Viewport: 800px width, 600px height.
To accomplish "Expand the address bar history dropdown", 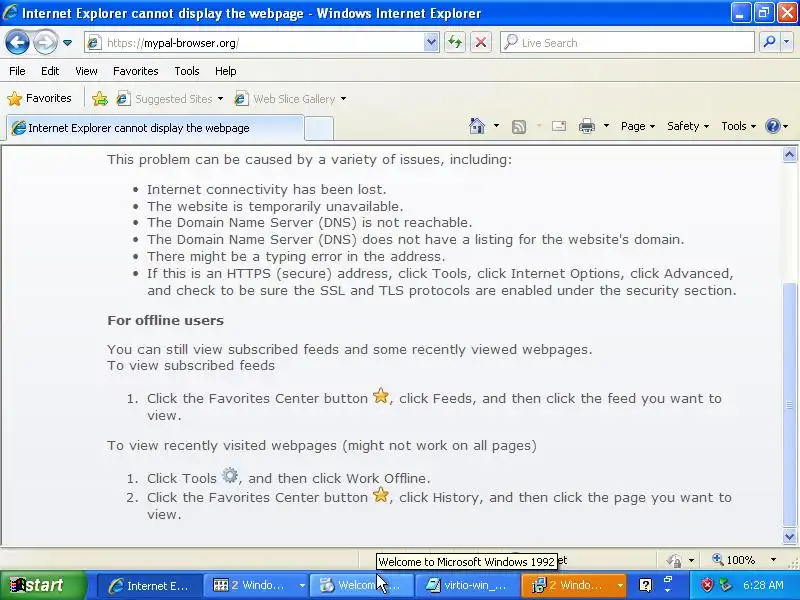I will (431, 43).
